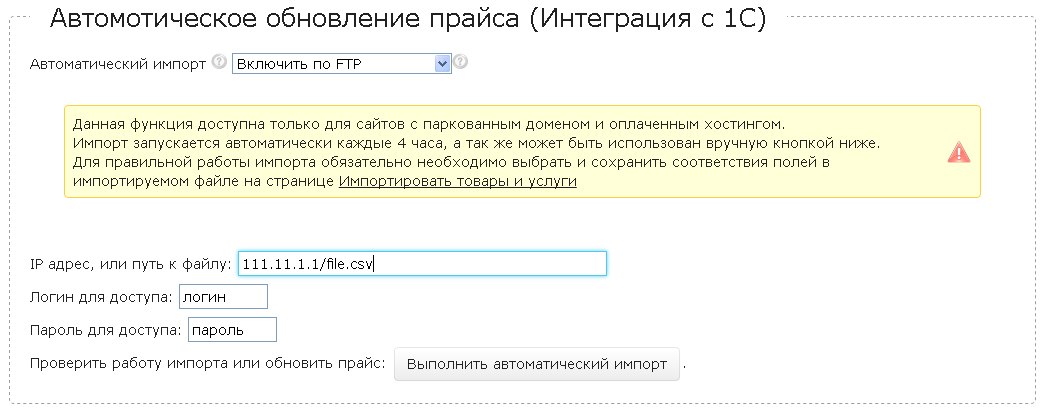The image size is (1040, 410).
Task: Click the "Пароль для доступа" label
Action: [x=105, y=330]
